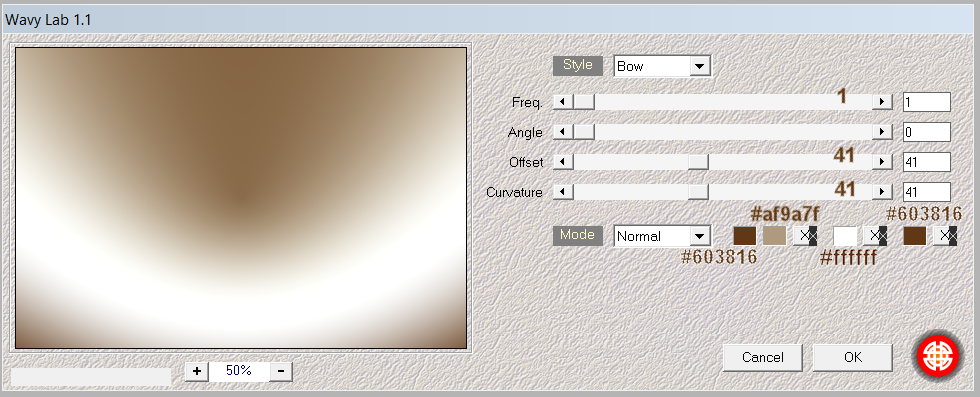The width and height of the screenshot is (980, 397).
Task: Zoom out preview with minus button
Action: (x=281, y=371)
